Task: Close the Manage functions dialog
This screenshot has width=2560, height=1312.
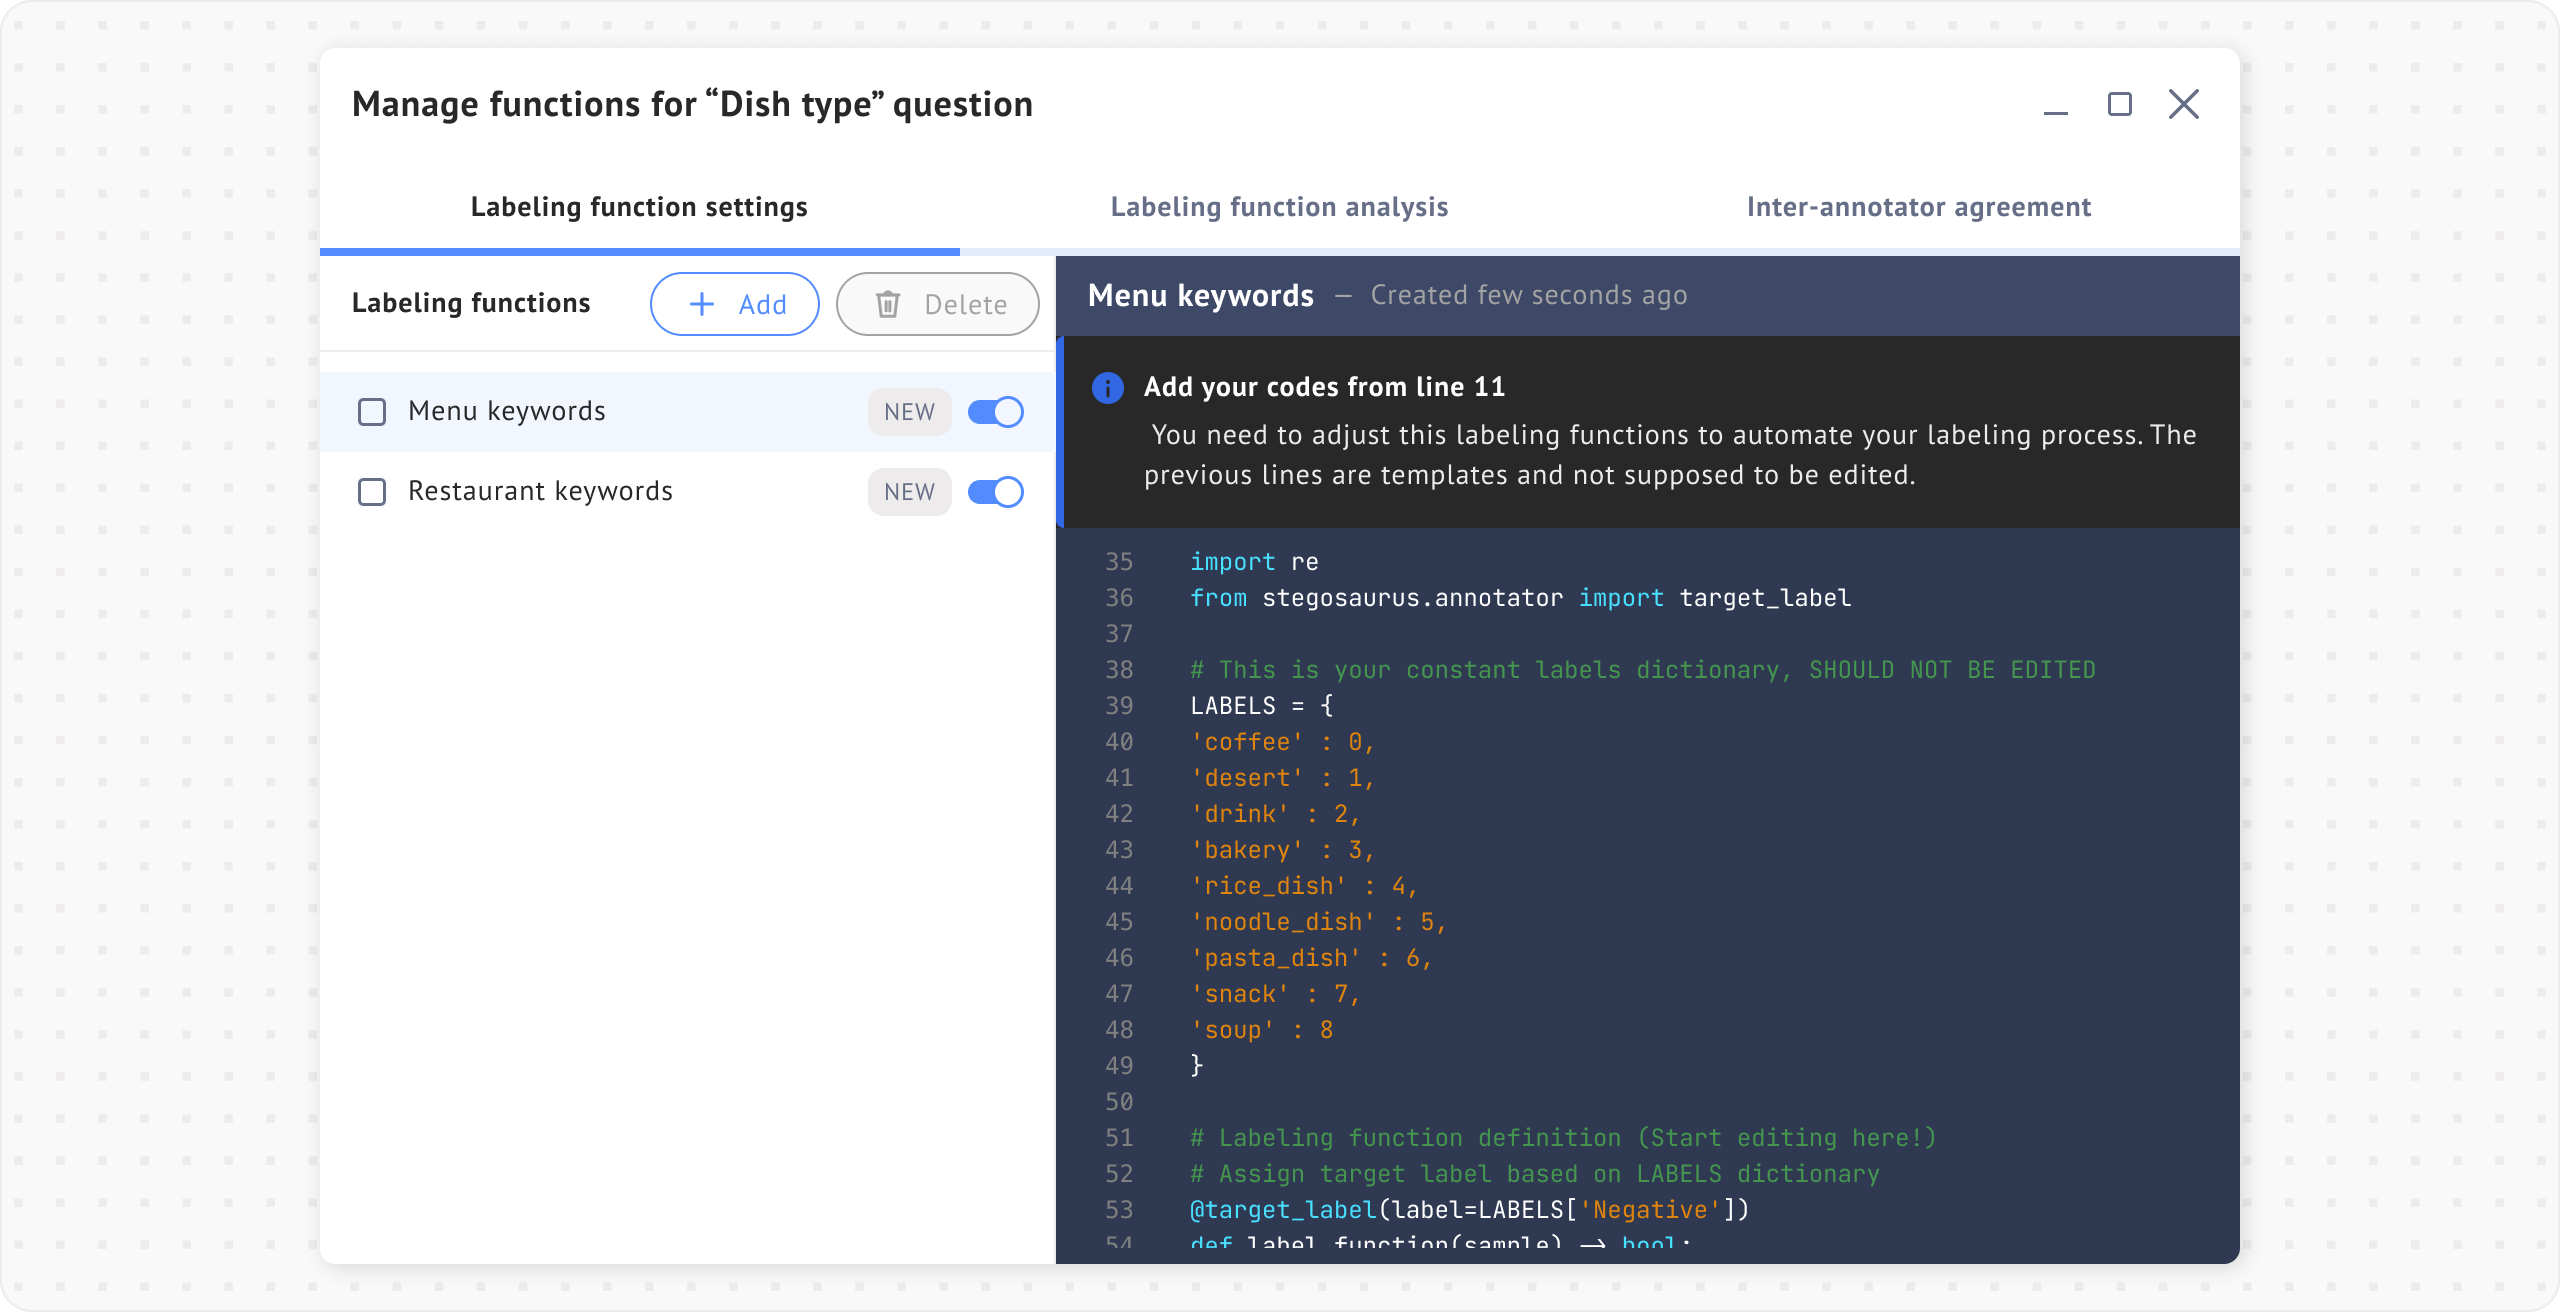Action: [2183, 104]
